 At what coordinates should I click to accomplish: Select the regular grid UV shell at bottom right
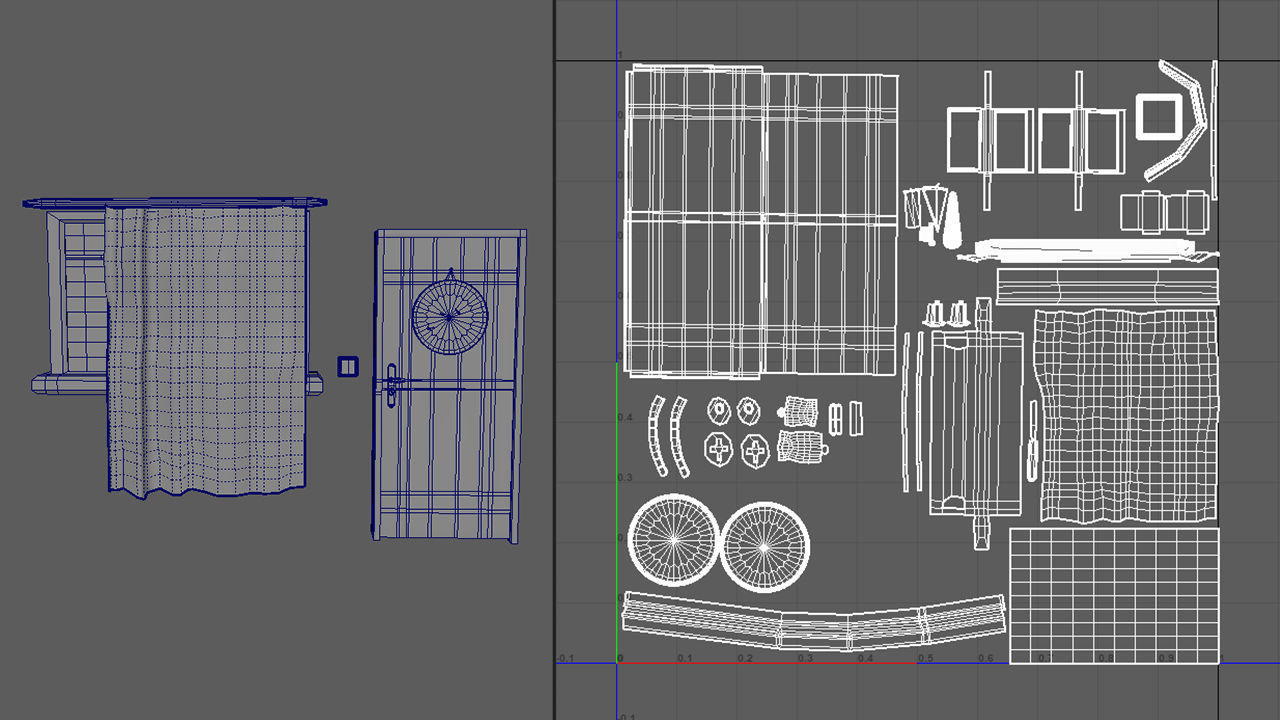(1114, 596)
